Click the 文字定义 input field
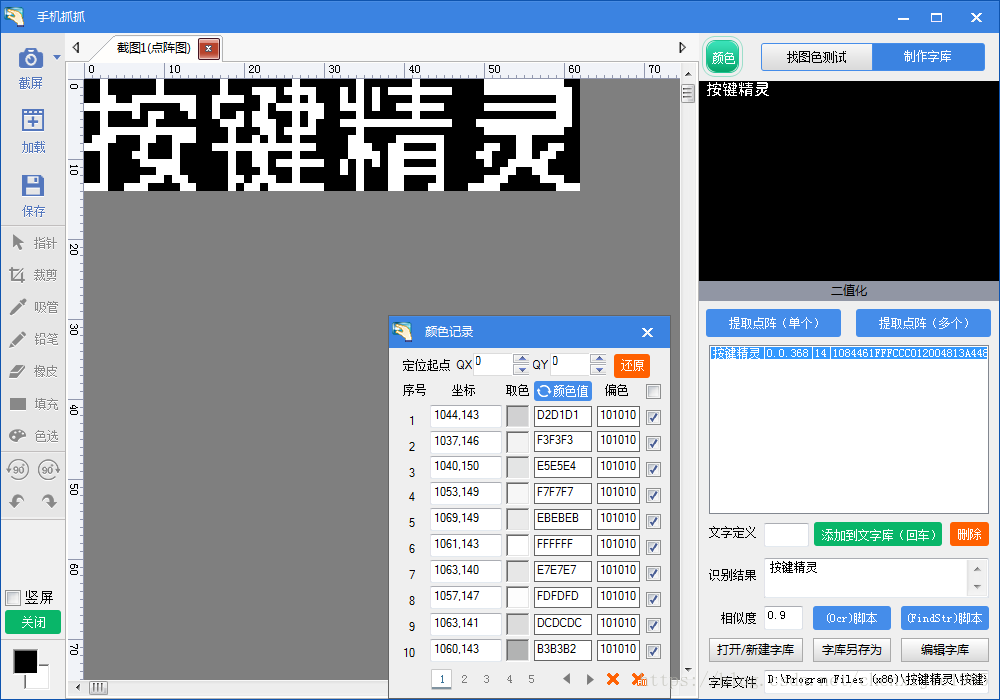The height and width of the screenshot is (700, 1000). (x=786, y=535)
